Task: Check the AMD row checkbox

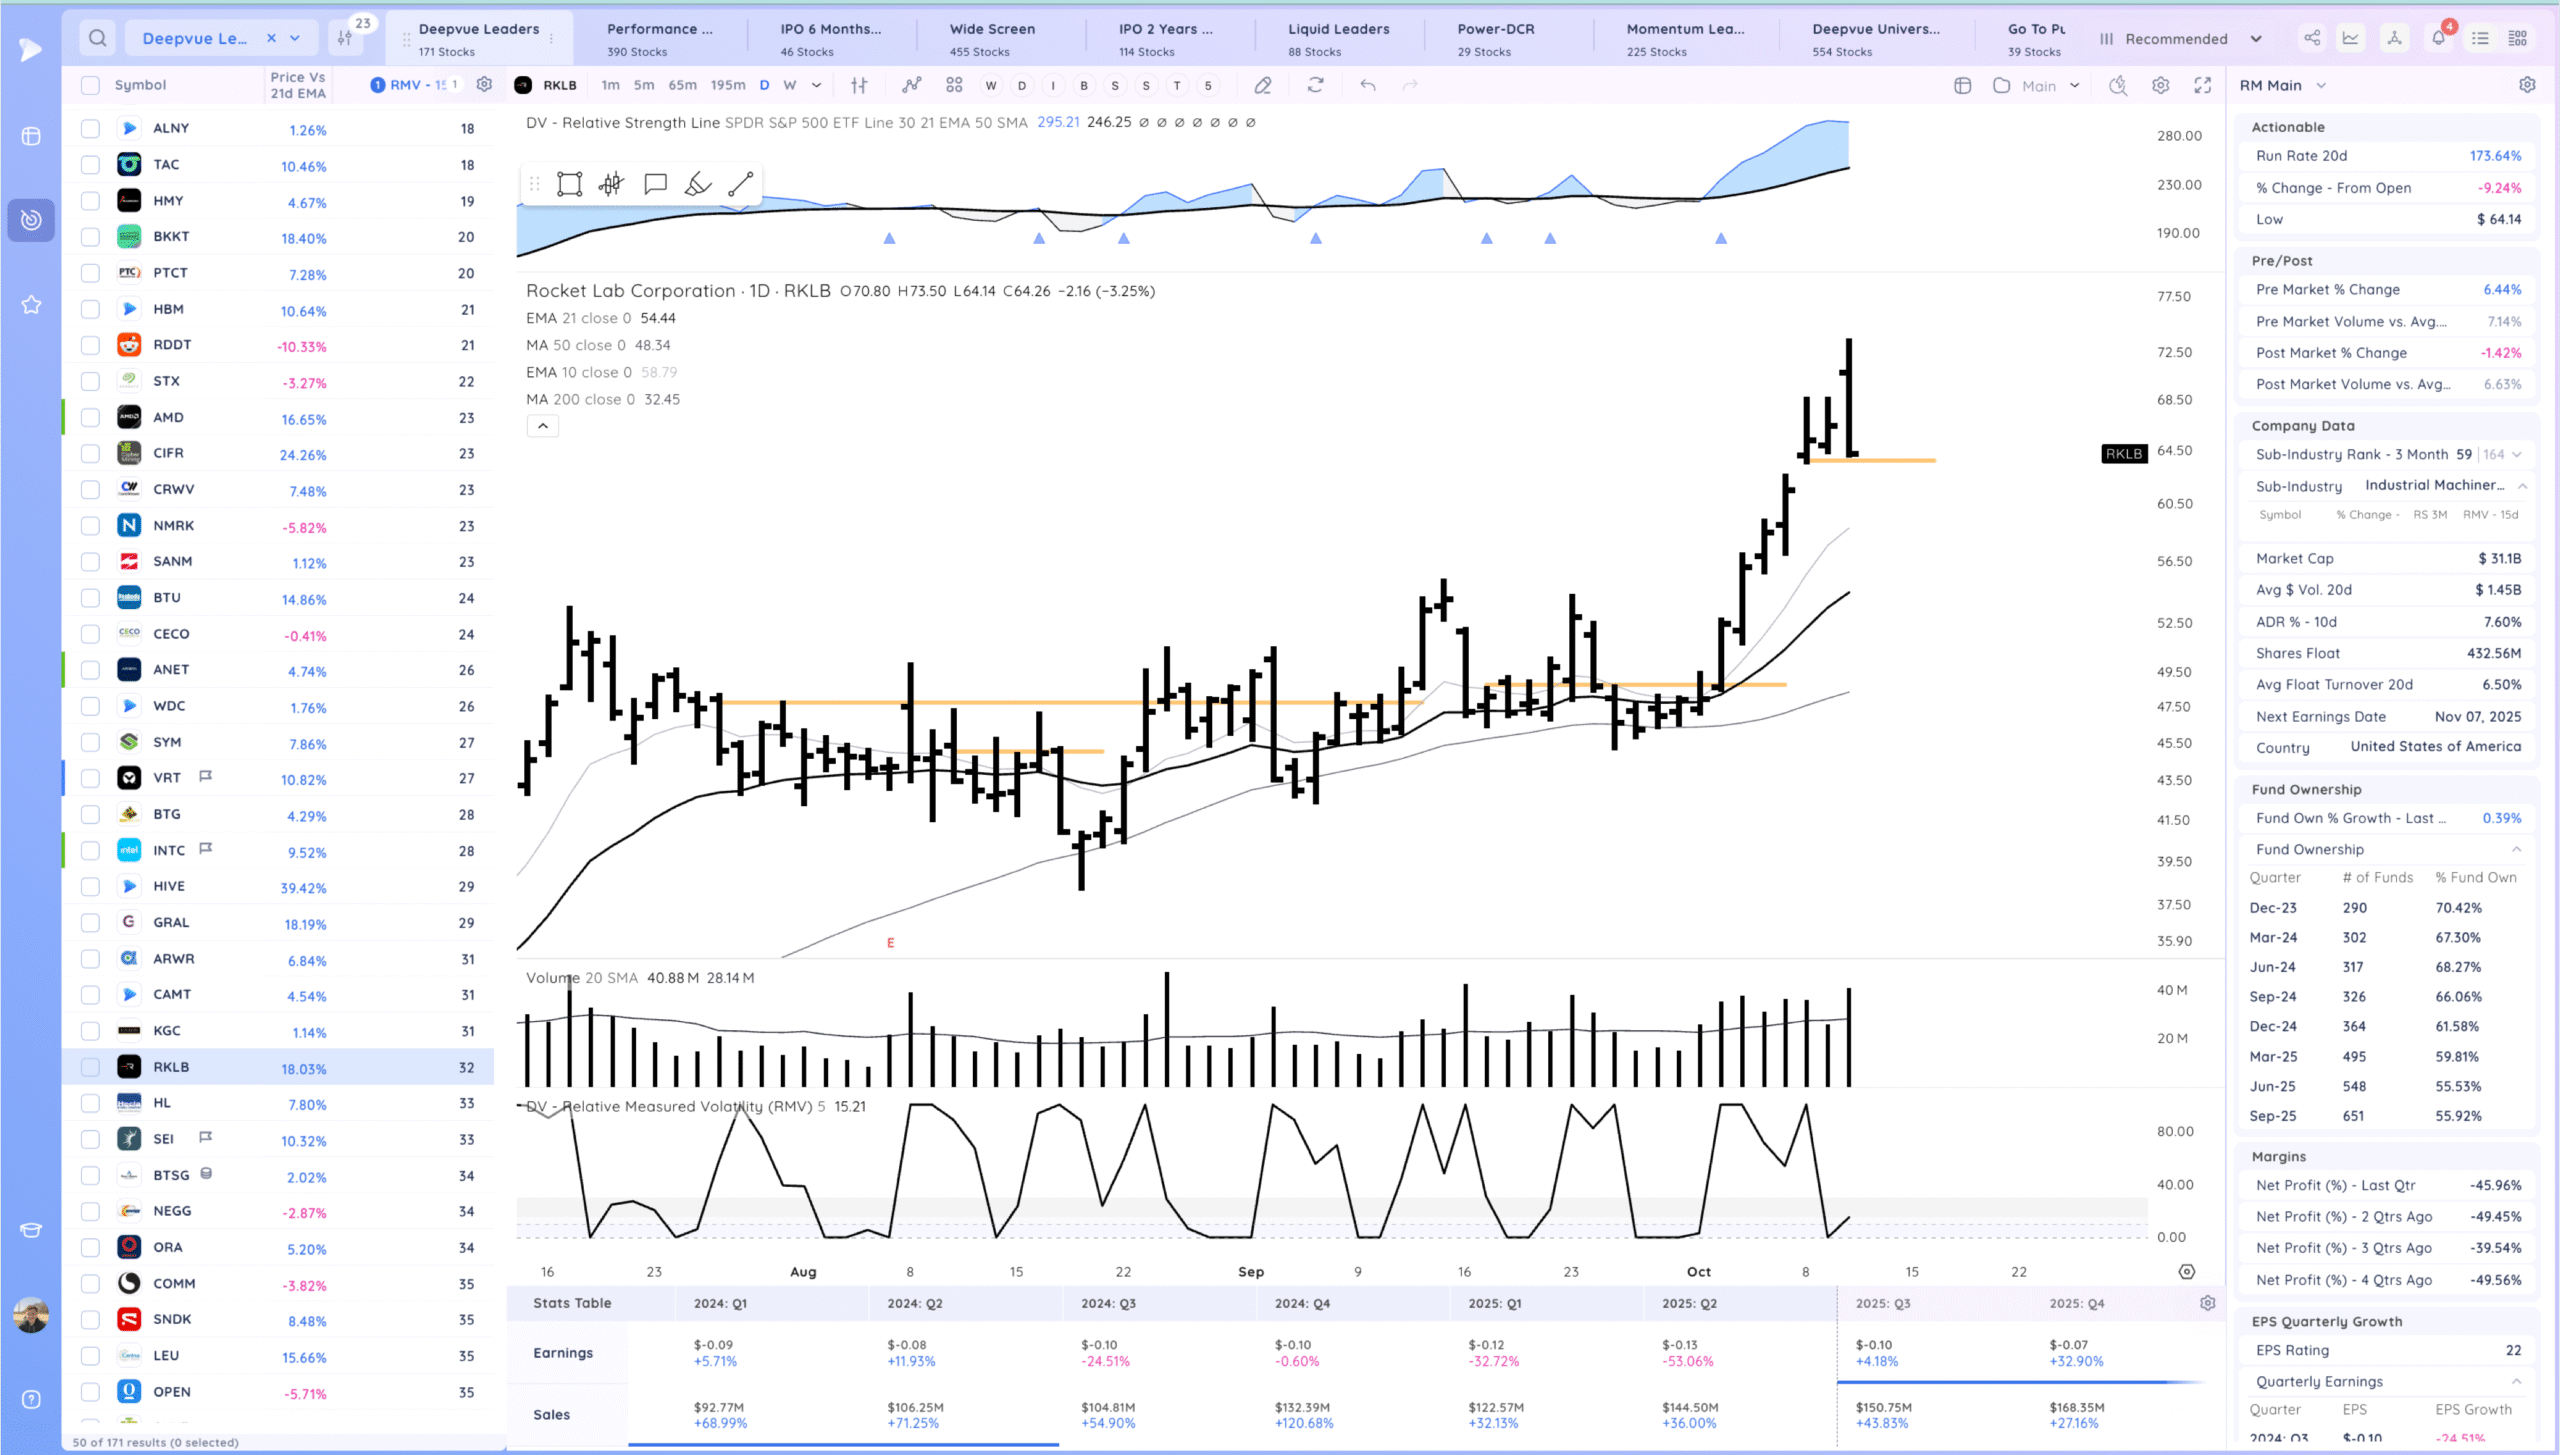Action: 90,418
